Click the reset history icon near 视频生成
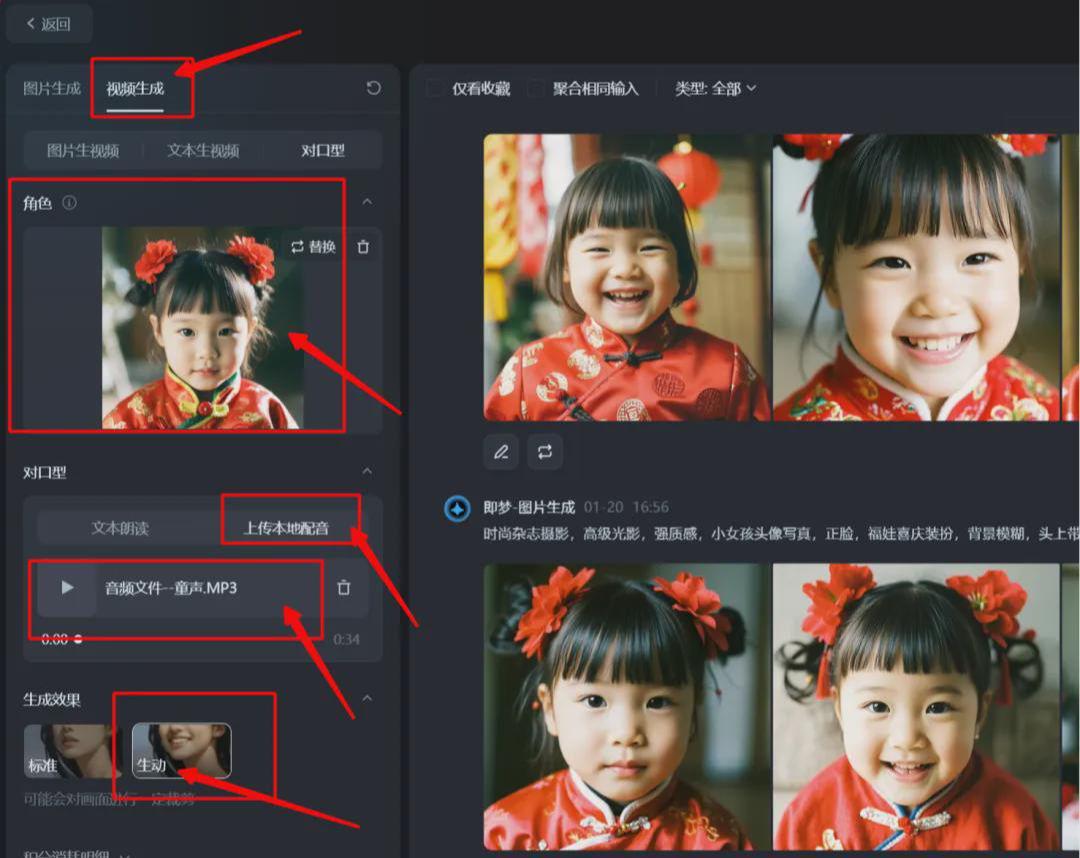Viewport: 1080px width, 858px height. (373, 88)
